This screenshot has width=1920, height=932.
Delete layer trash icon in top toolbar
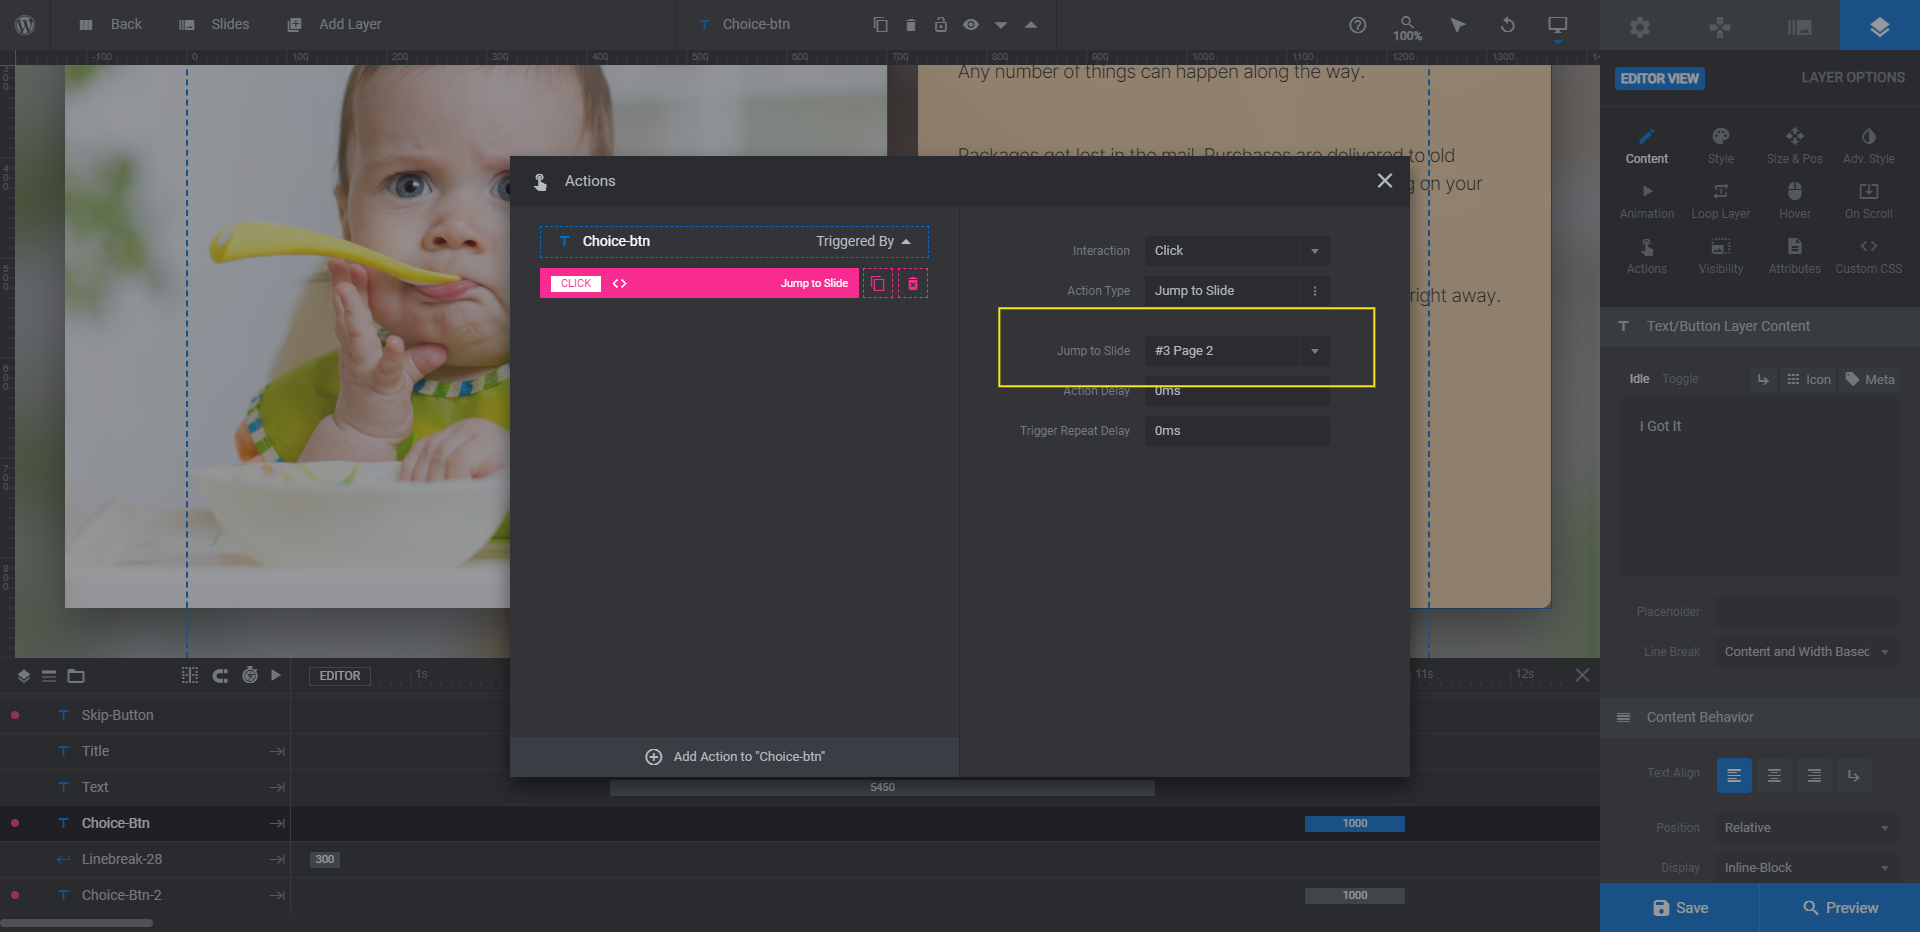pyautogui.click(x=910, y=24)
